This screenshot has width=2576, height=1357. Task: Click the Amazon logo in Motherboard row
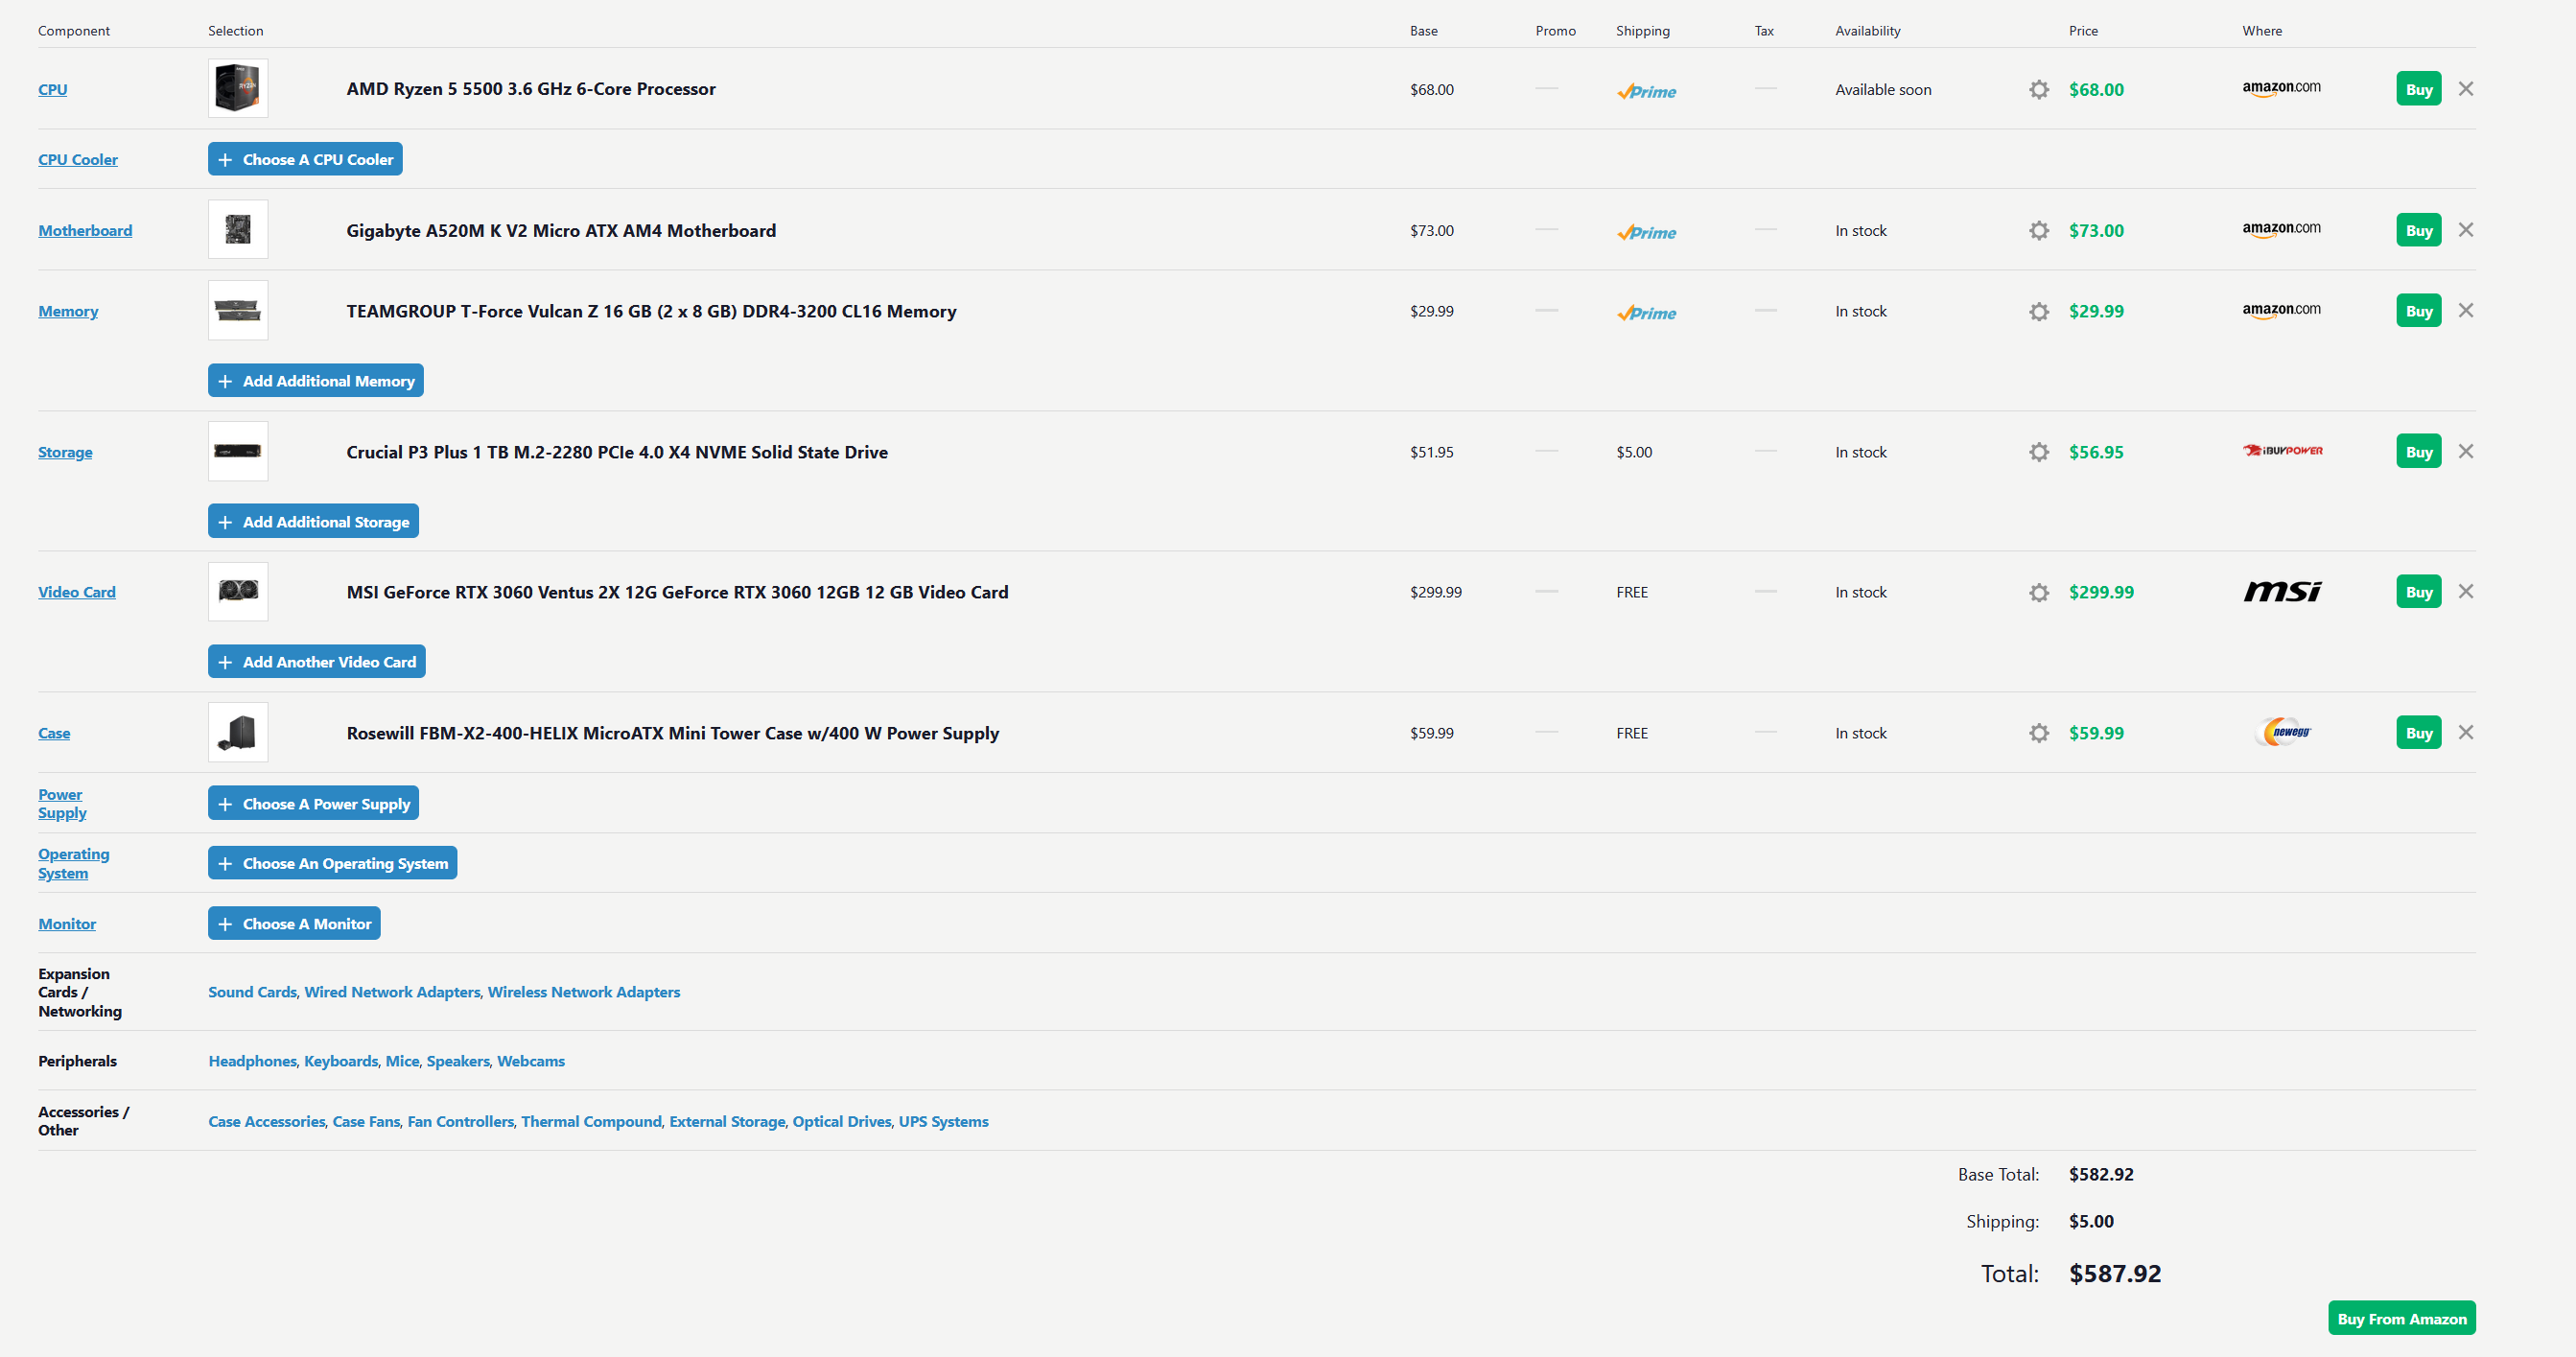coord(2281,229)
